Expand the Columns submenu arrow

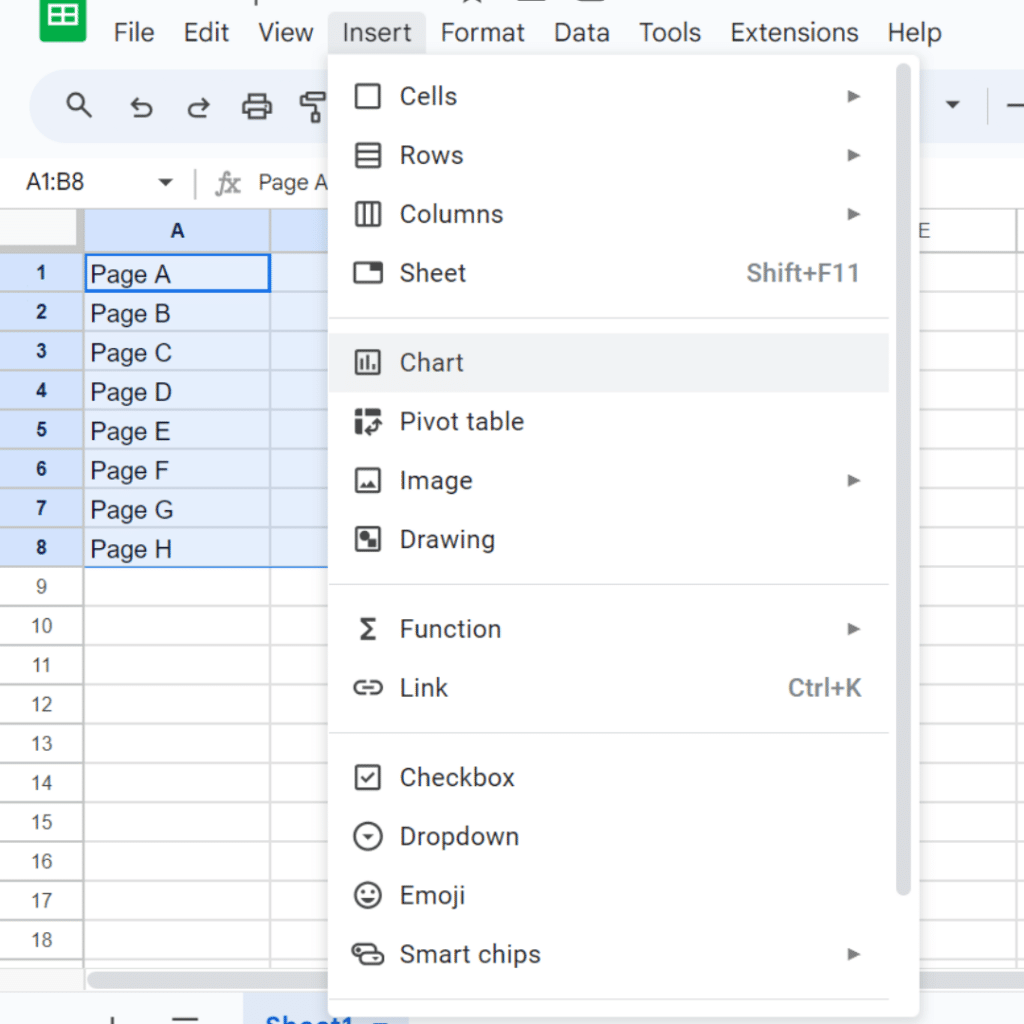[853, 214]
